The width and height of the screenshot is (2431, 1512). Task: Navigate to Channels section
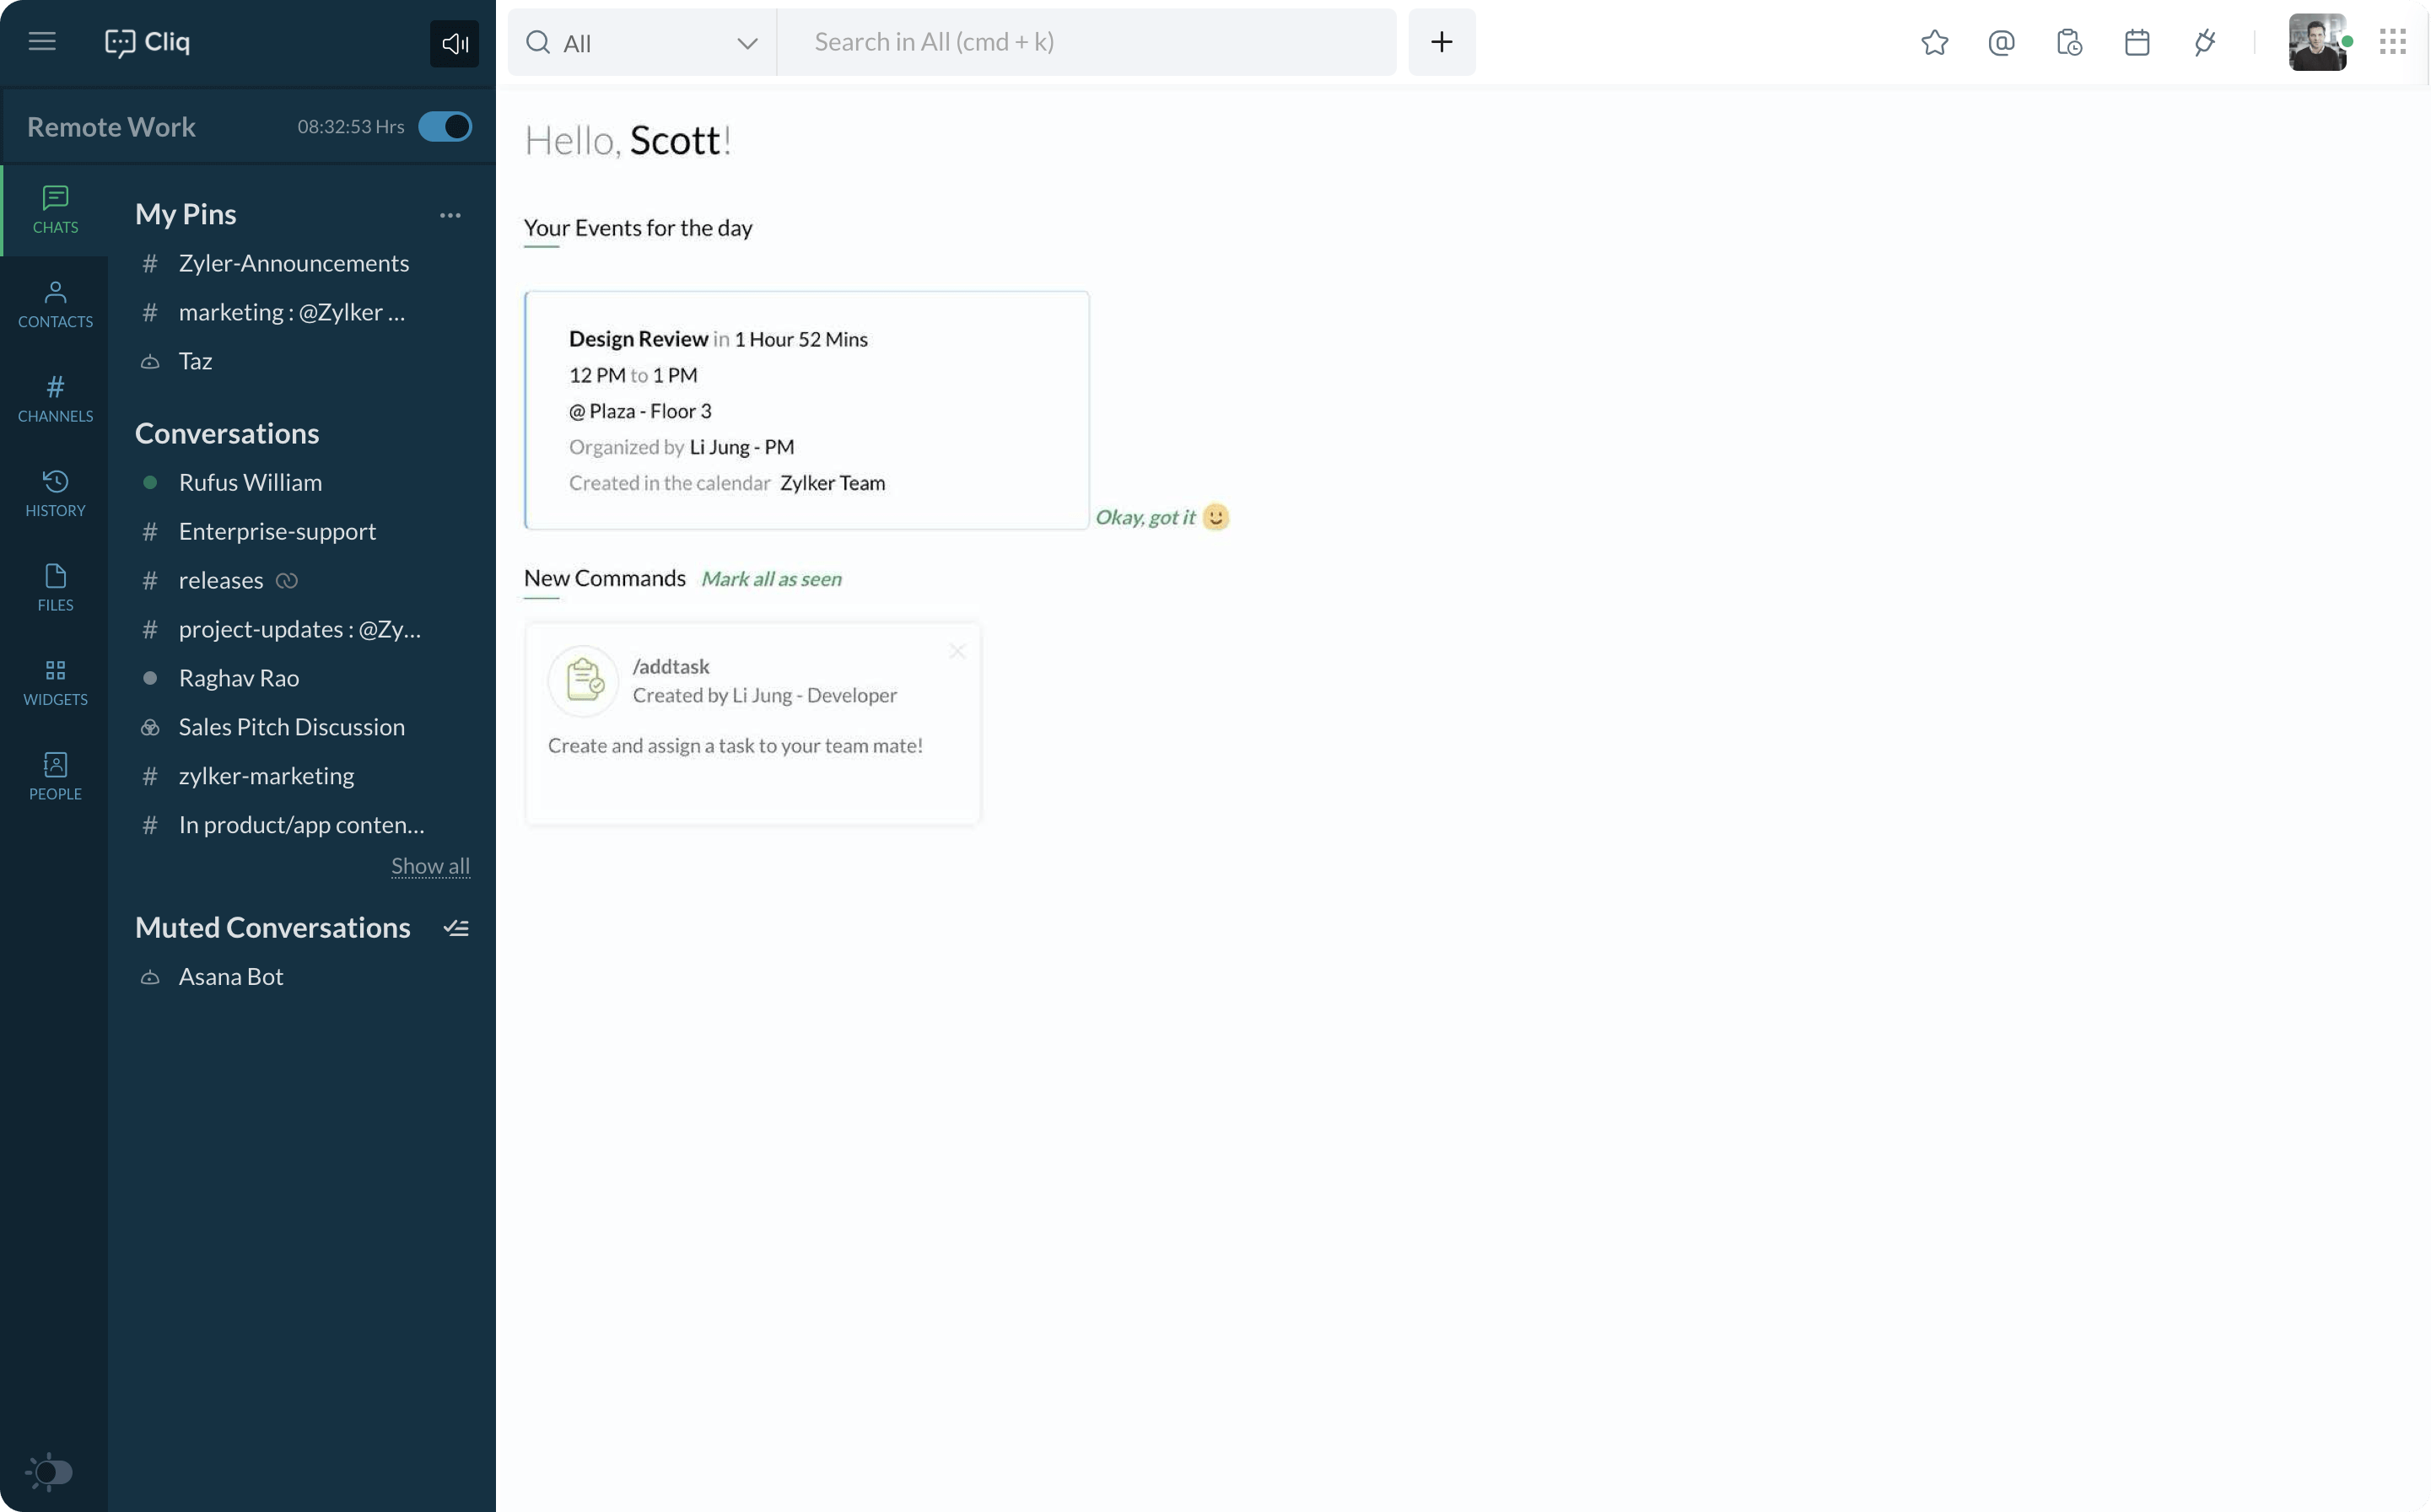click(x=56, y=399)
